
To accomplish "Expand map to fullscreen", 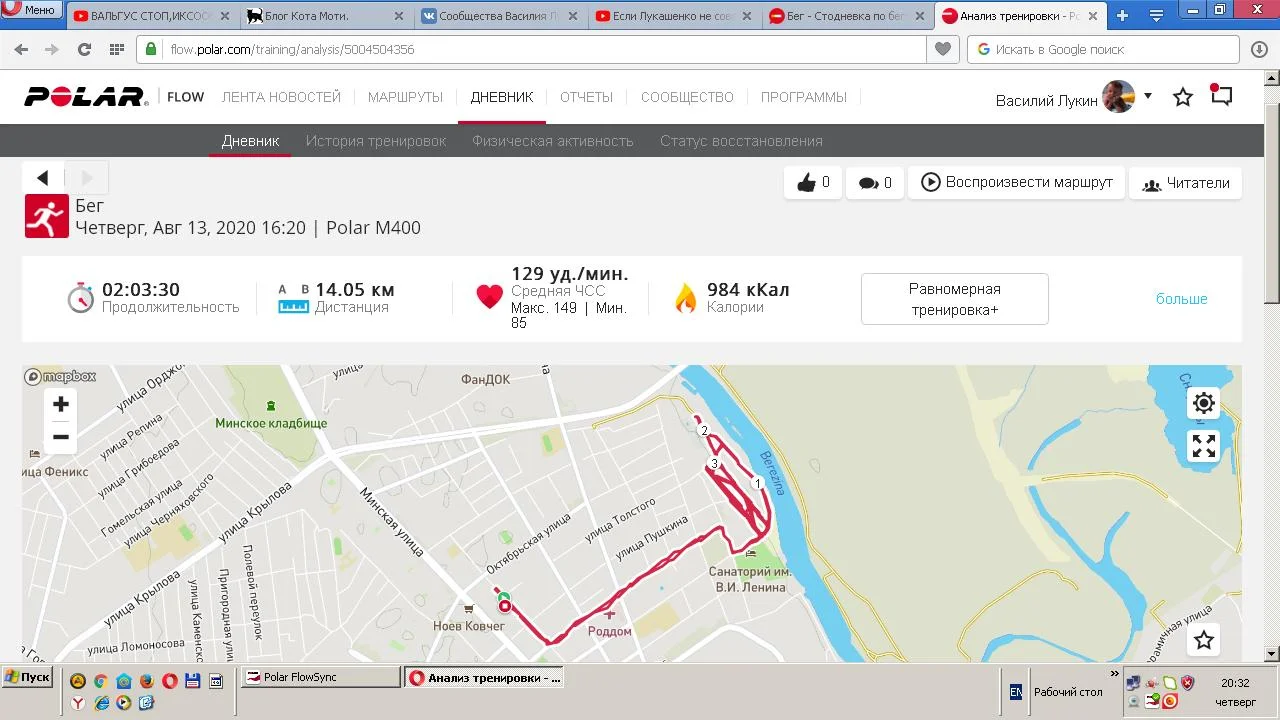I will coord(1204,446).
